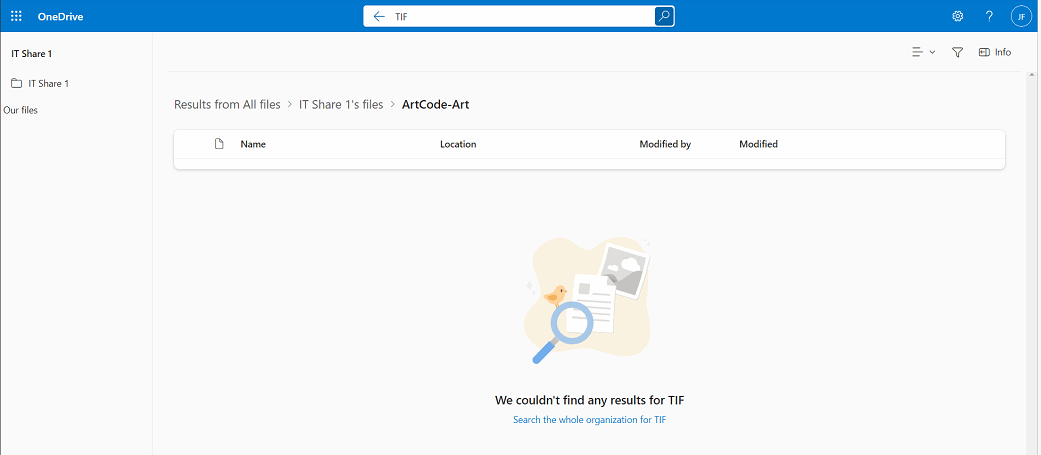The height and width of the screenshot is (455, 1041).
Task: Click Search the whole organization for TIF
Action: [590, 420]
